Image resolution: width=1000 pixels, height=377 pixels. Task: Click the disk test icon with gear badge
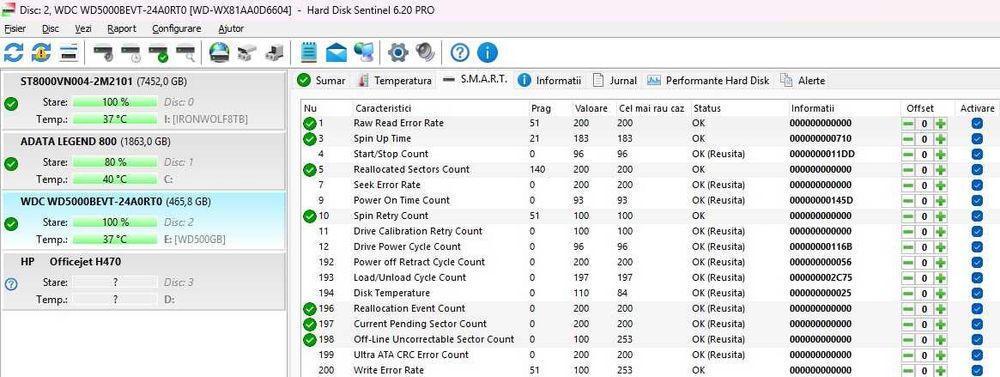103,52
